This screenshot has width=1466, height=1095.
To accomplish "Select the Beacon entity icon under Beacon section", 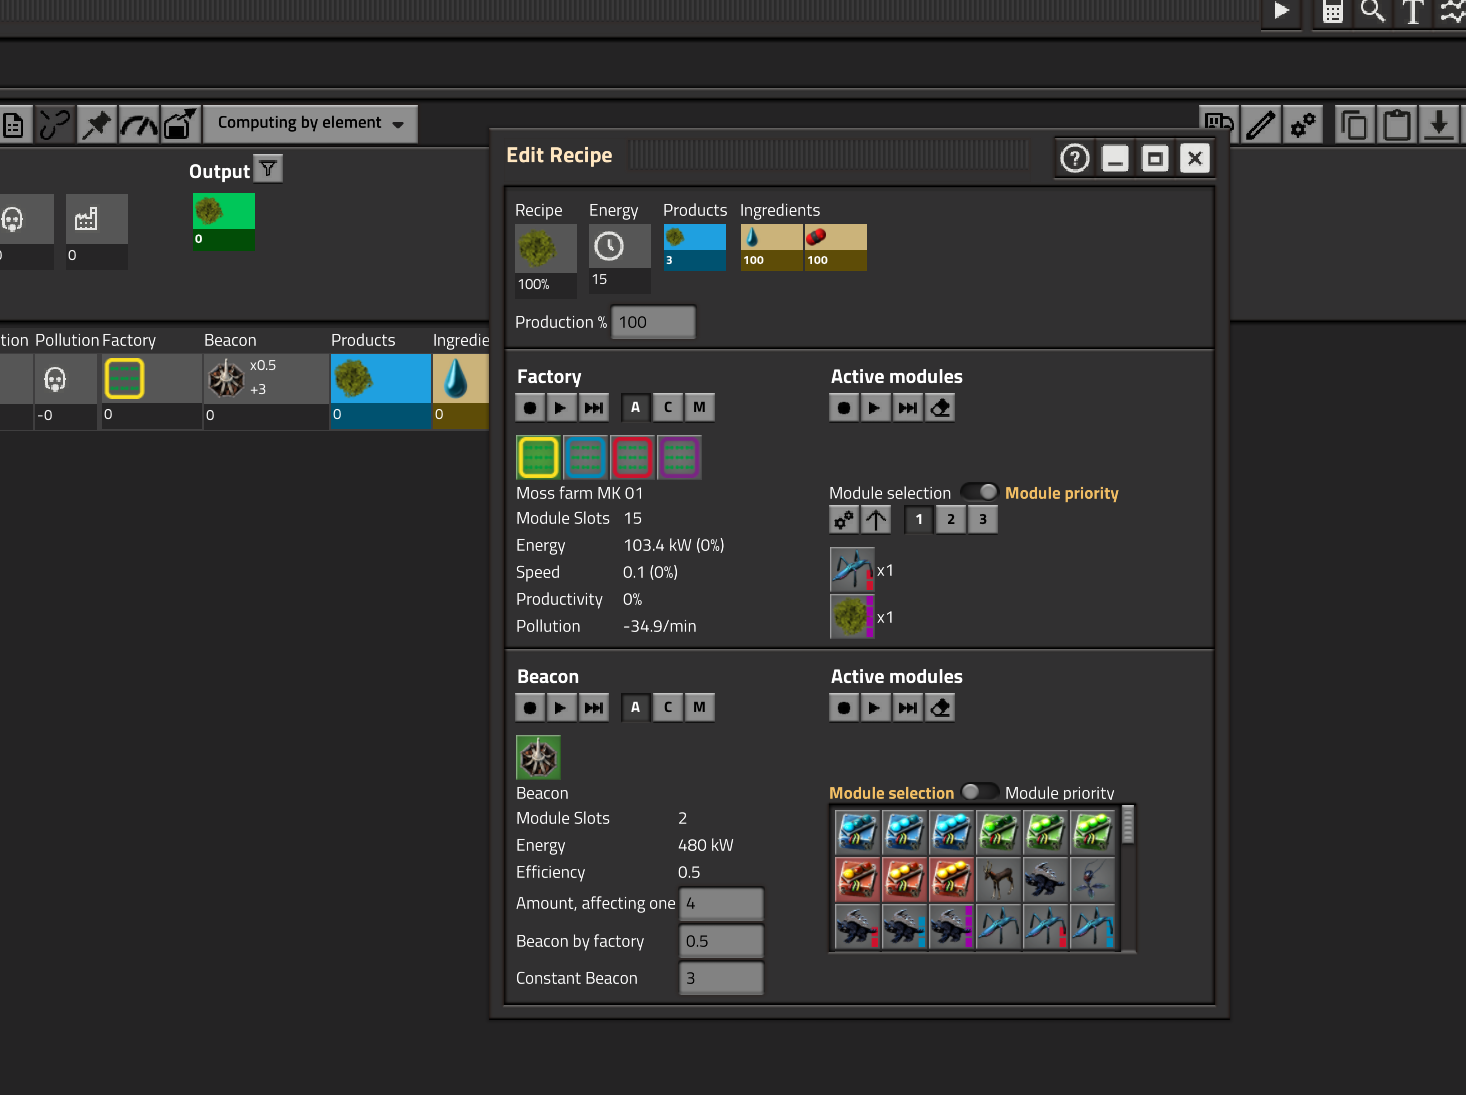I will tap(538, 757).
